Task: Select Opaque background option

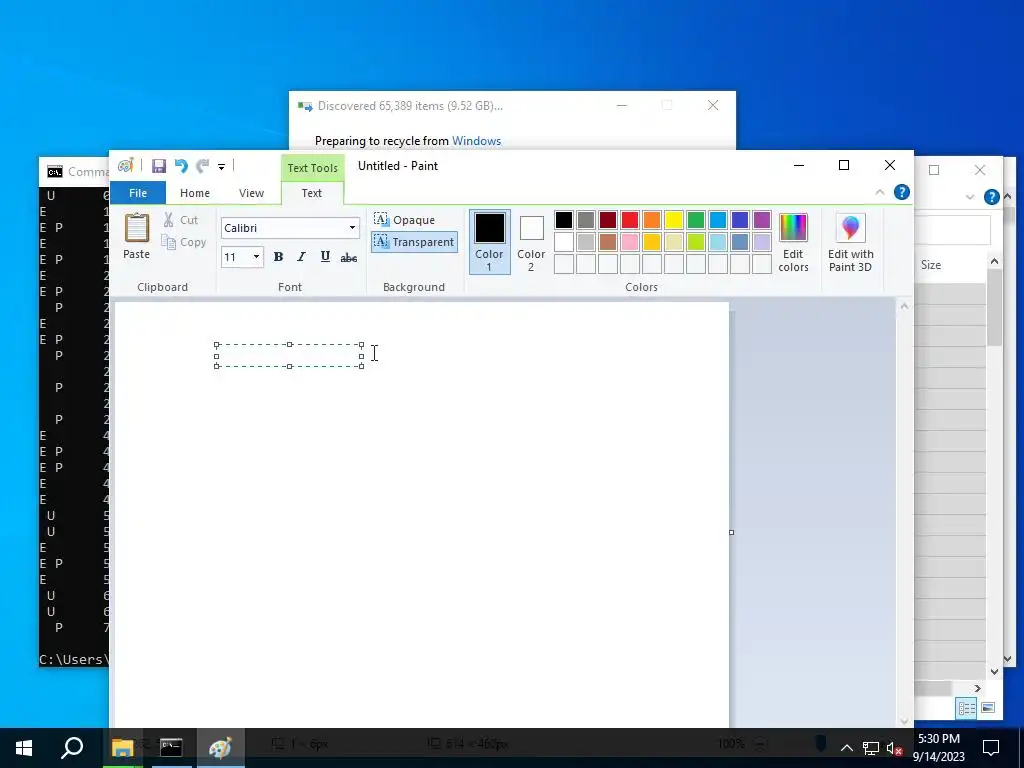Action: tap(404, 220)
